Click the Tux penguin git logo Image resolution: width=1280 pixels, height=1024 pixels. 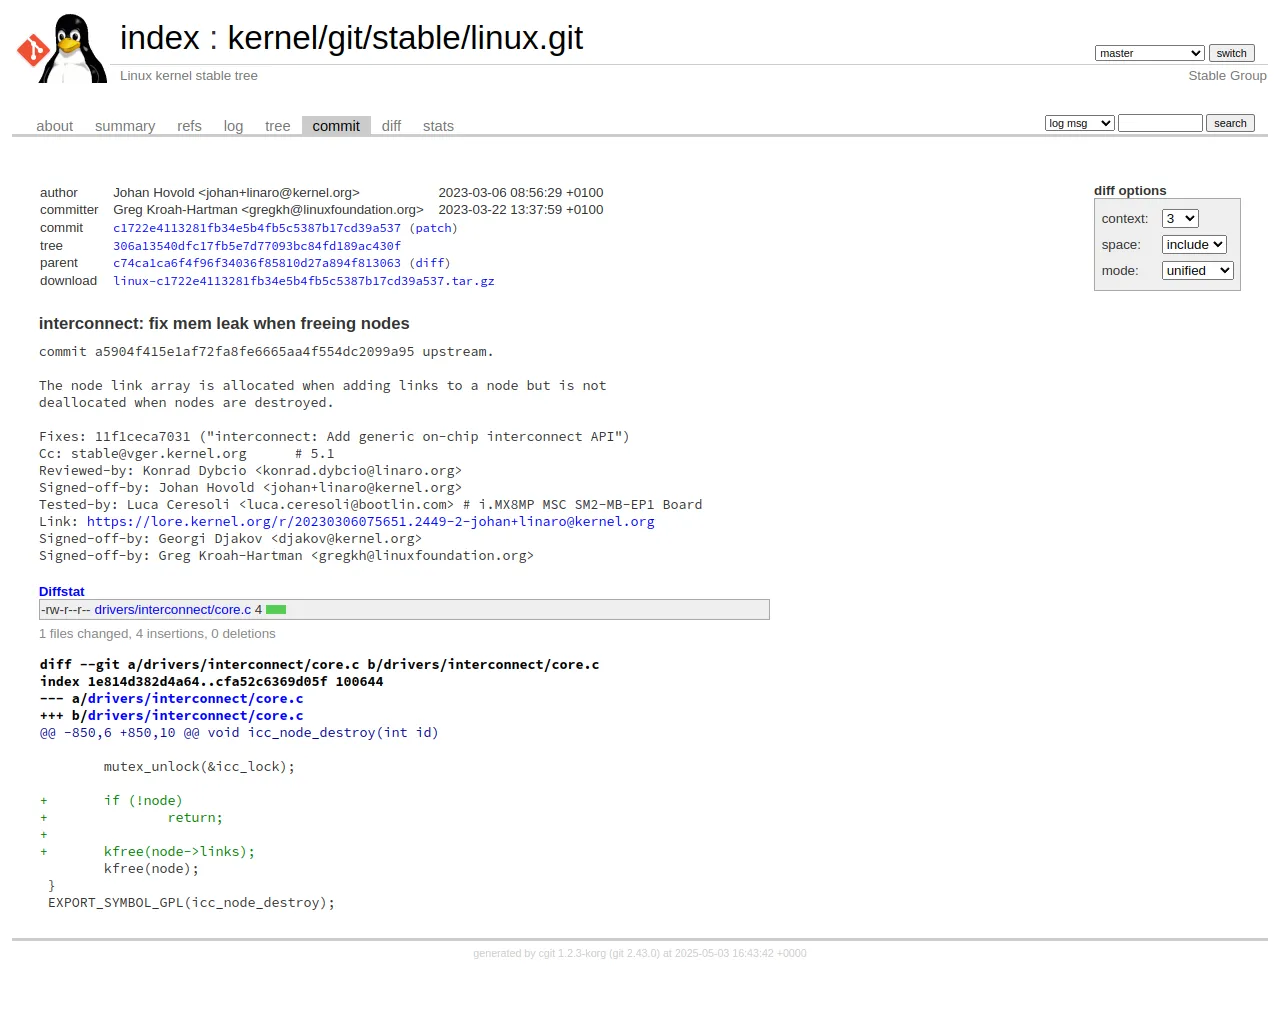tap(62, 48)
